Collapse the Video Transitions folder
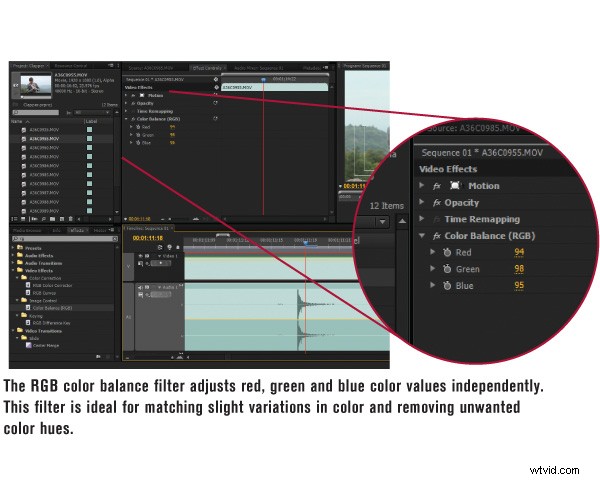Screen dimensions: 600x480 tap(13, 330)
